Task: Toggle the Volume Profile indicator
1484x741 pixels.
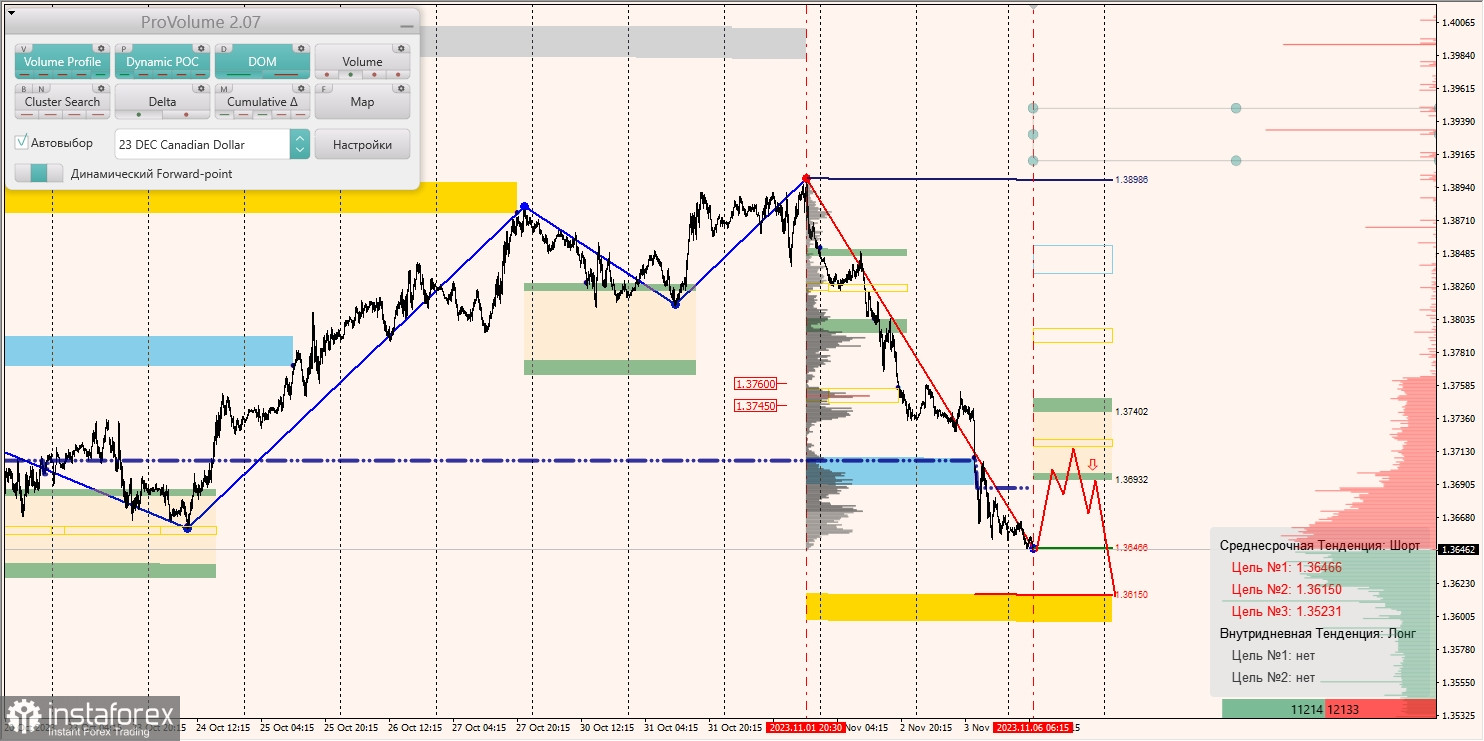Action: [63, 62]
